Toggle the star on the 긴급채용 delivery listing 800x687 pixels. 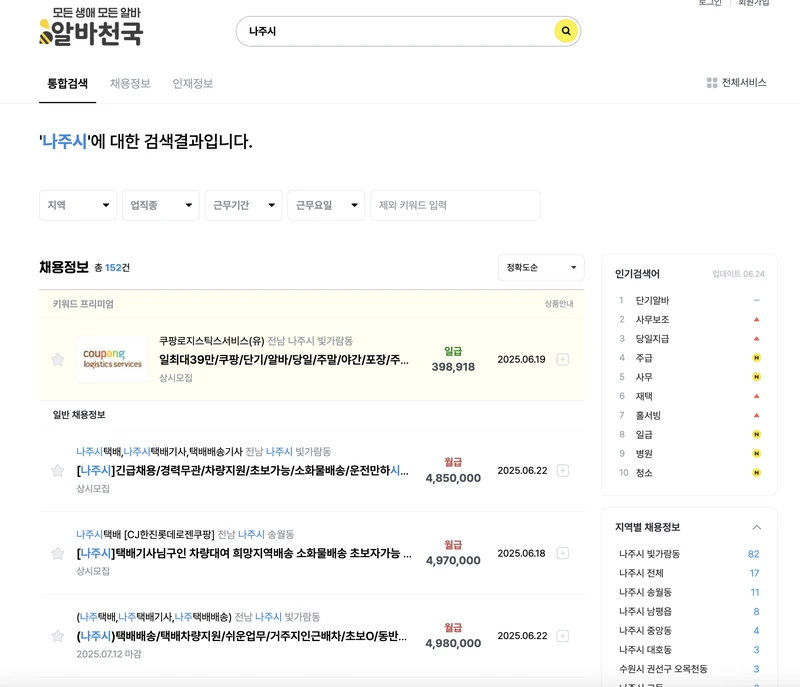coord(56,470)
